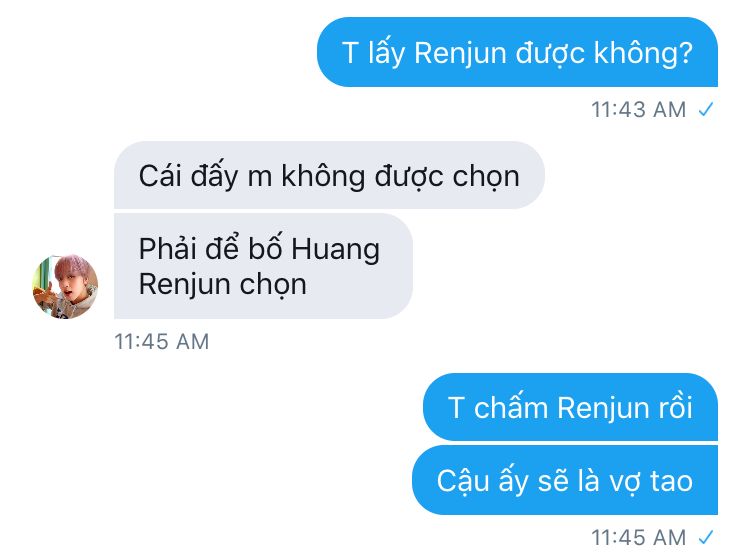The width and height of the screenshot is (750, 554).
Task: Click the delivered checkmark beside the sent 11:45 AM
Action: click(x=706, y=537)
